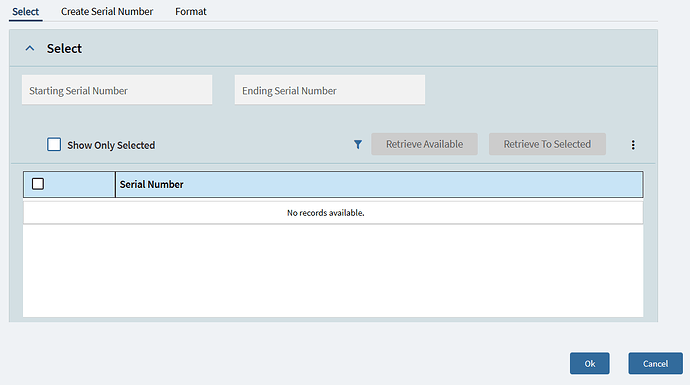Open the filter funnel icon
690x385 pixels.
tap(358, 144)
